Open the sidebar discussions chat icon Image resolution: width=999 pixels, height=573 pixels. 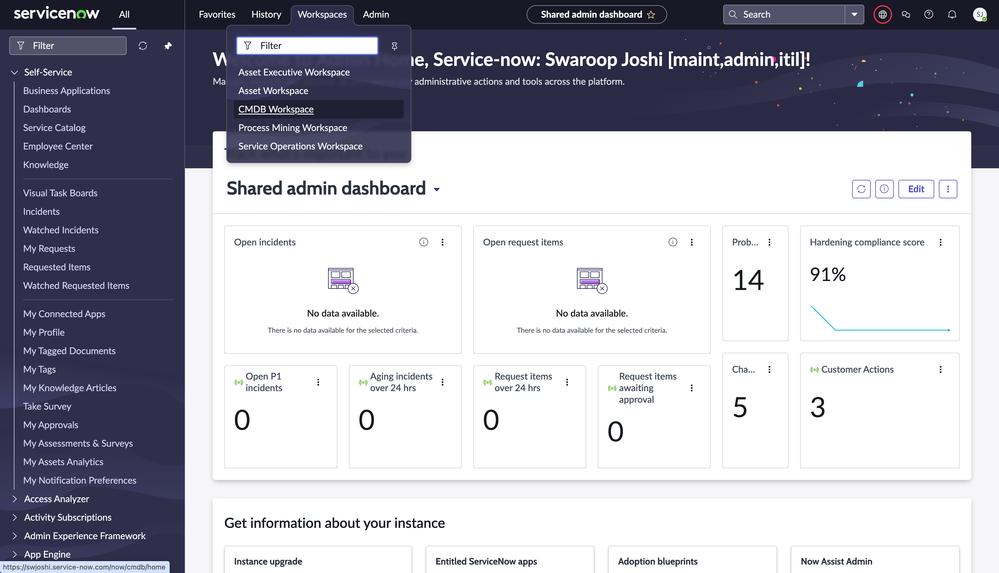click(906, 14)
